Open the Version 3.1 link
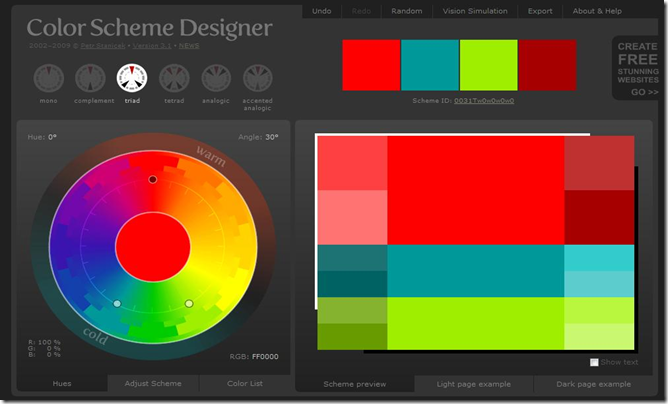668x404 pixels. tap(152, 46)
